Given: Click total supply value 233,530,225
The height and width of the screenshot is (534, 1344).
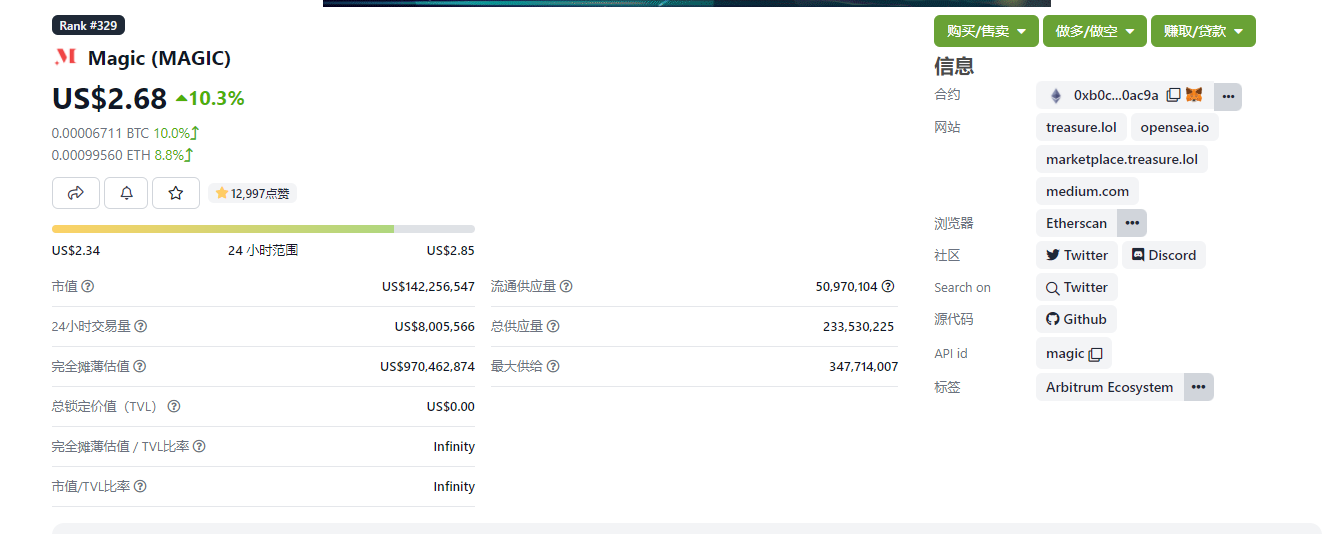Looking at the screenshot, I should tap(859, 326).
